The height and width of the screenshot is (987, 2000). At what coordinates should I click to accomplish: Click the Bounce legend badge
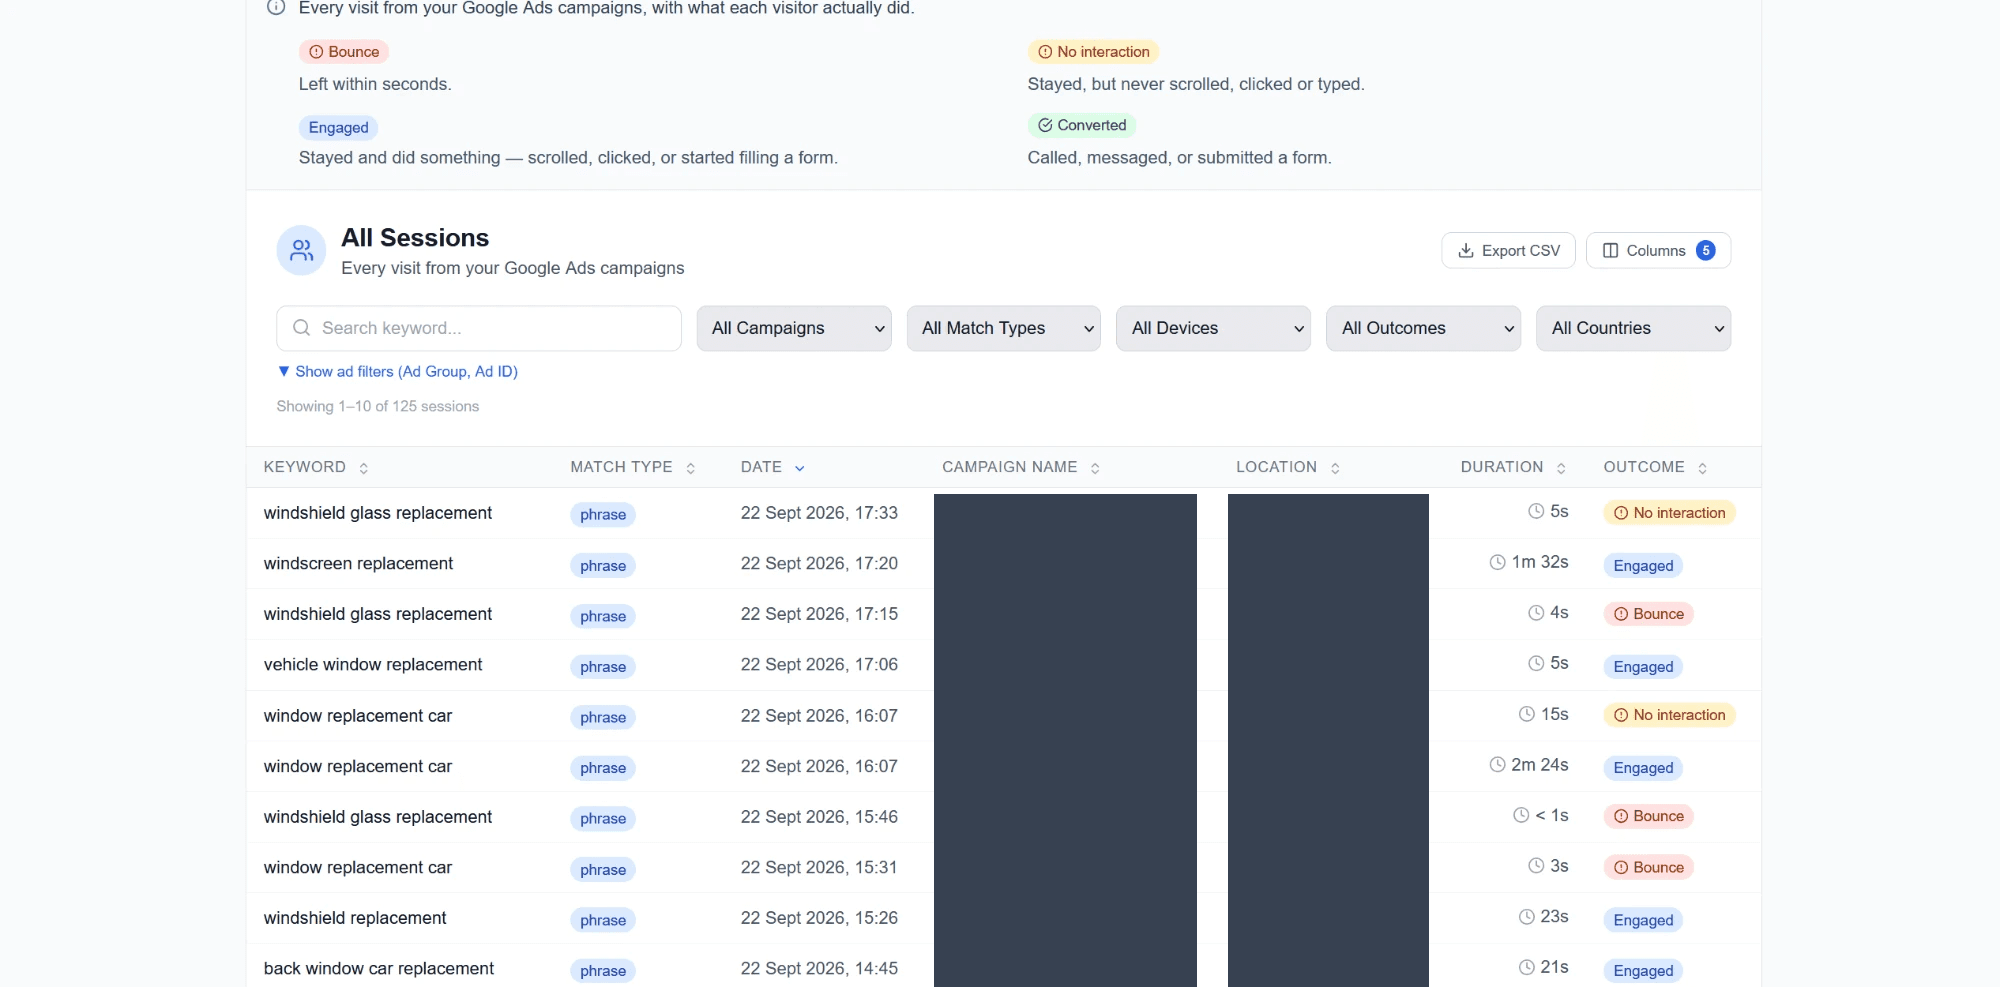(344, 52)
